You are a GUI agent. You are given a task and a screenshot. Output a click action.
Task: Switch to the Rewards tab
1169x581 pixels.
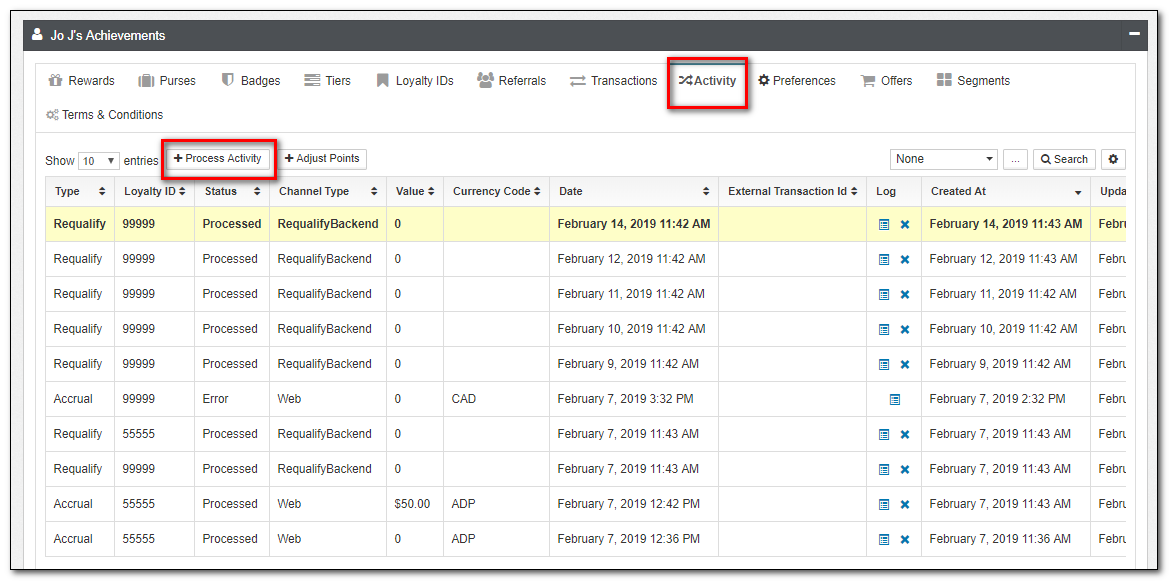click(x=81, y=81)
